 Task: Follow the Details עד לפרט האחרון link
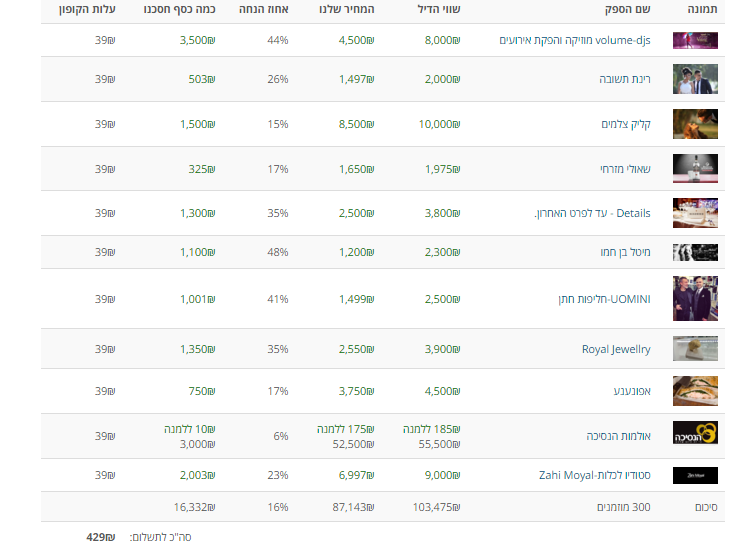pyautogui.click(x=592, y=213)
